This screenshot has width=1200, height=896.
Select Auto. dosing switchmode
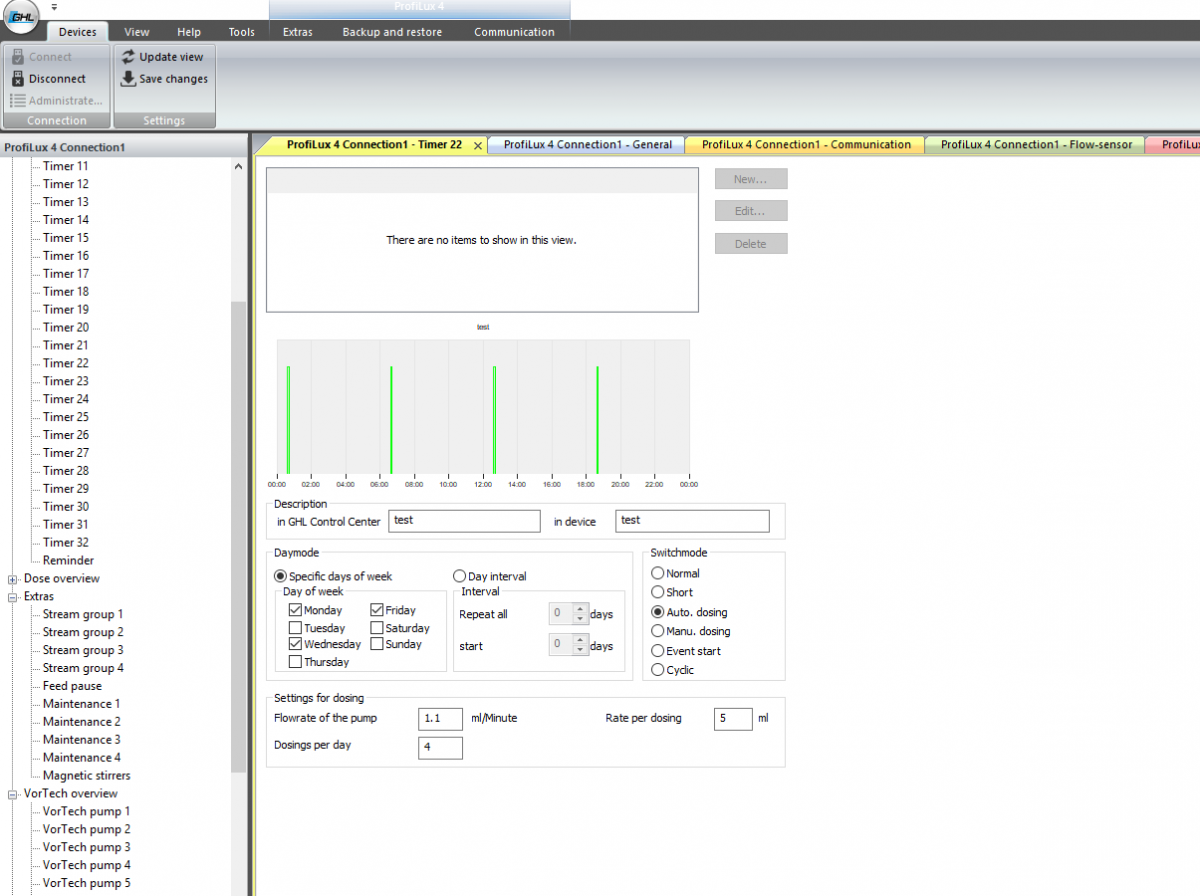(x=657, y=612)
